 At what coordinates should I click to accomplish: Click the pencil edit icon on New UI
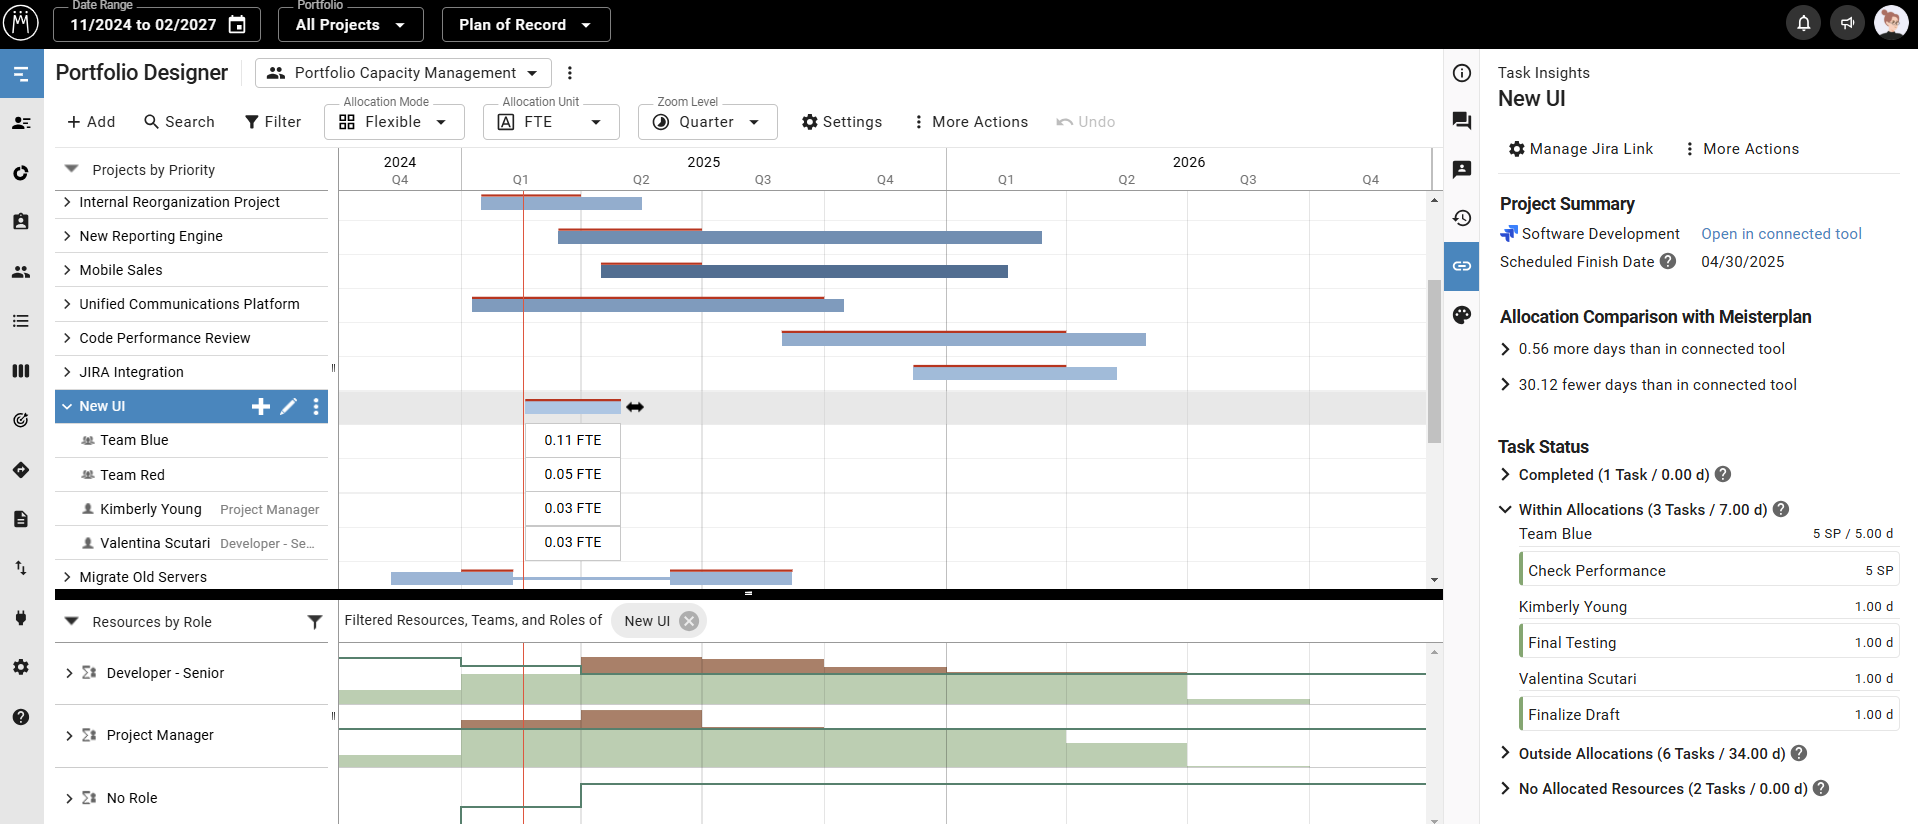click(x=288, y=406)
